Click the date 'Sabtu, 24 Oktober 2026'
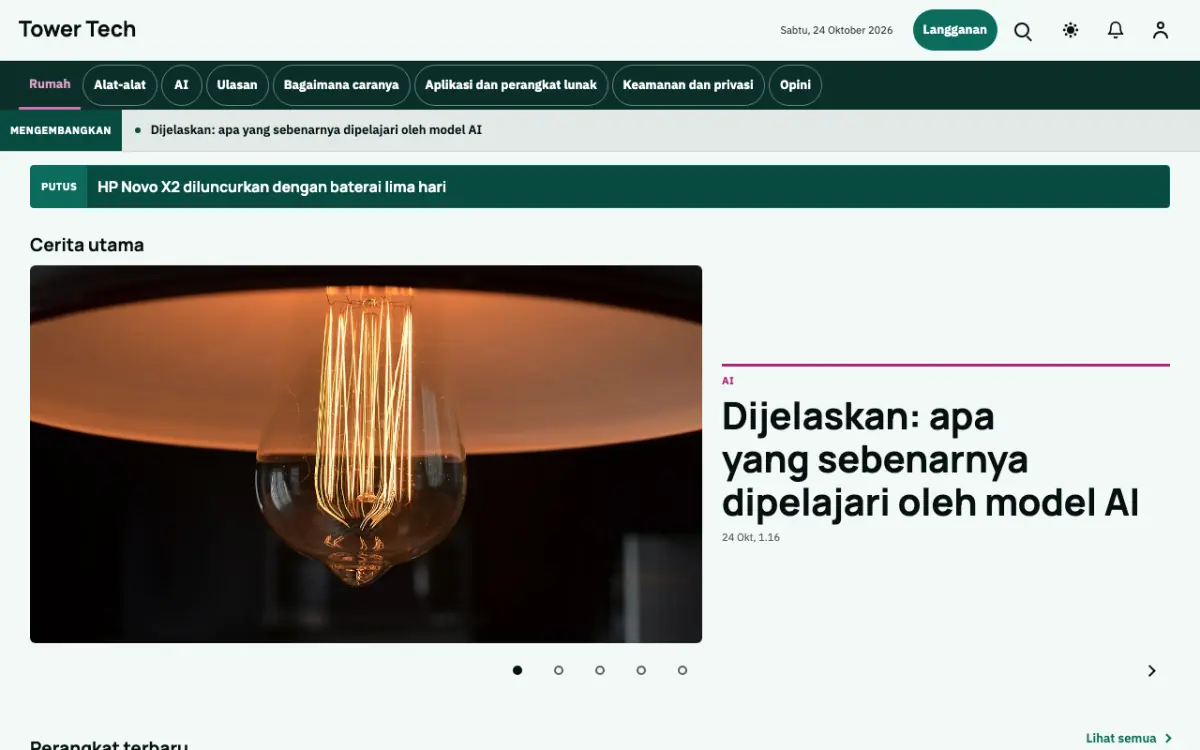The width and height of the screenshot is (1200, 750). 836,30
